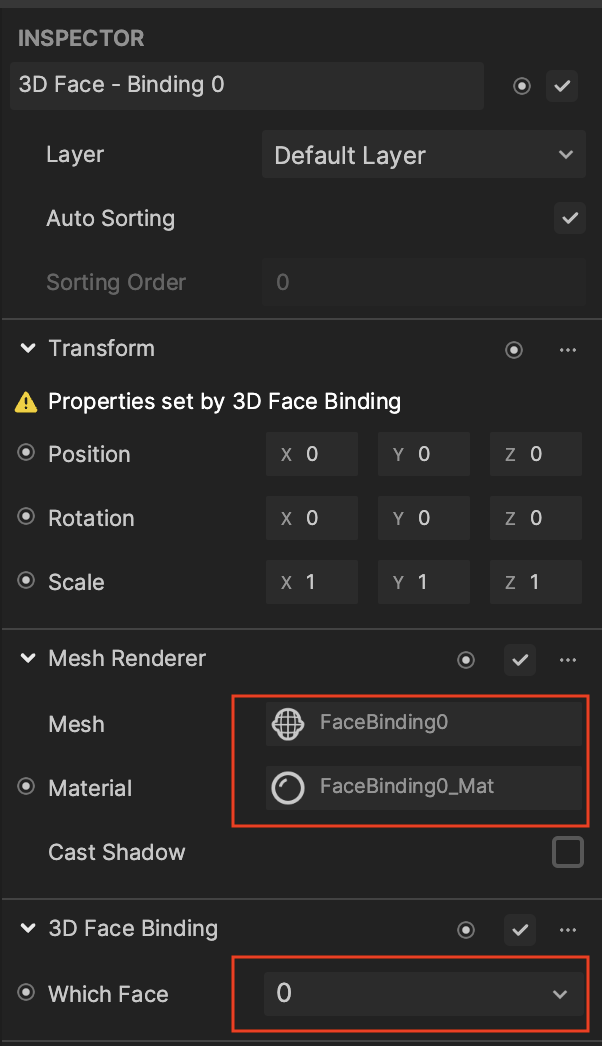Click the globe mesh icon beside FaceBinding0

coord(288,724)
